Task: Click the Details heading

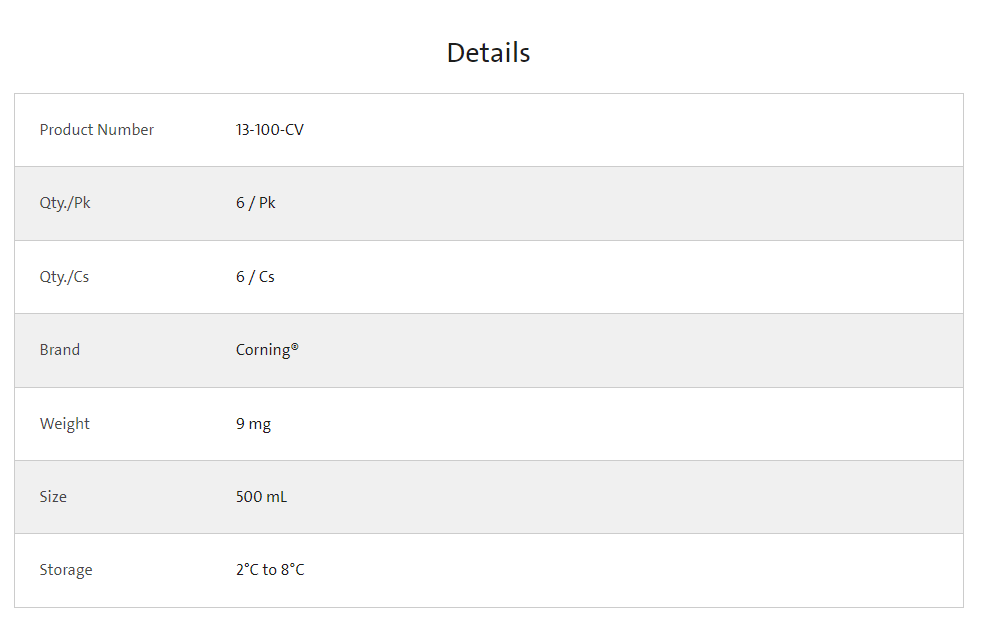Action: click(x=488, y=52)
